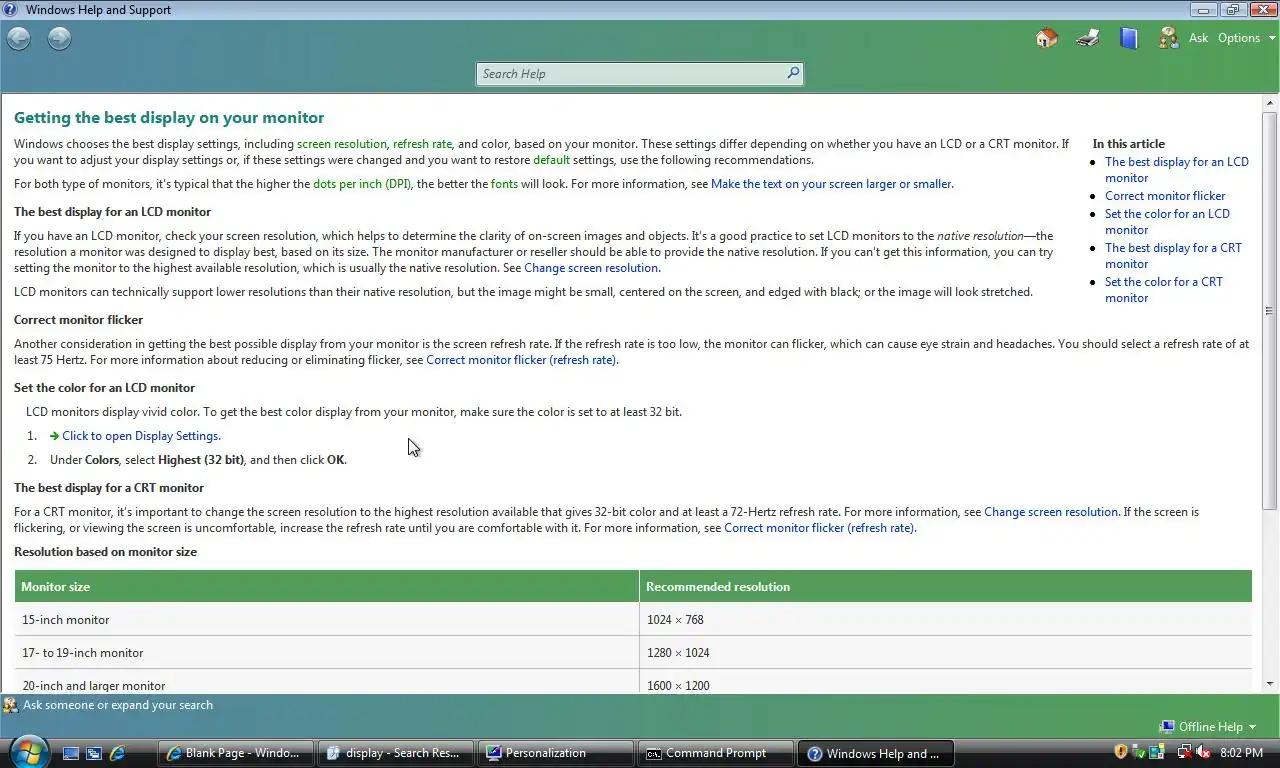Open Help and Support home page icon
Viewport: 1280px width, 768px height.
(x=1046, y=38)
